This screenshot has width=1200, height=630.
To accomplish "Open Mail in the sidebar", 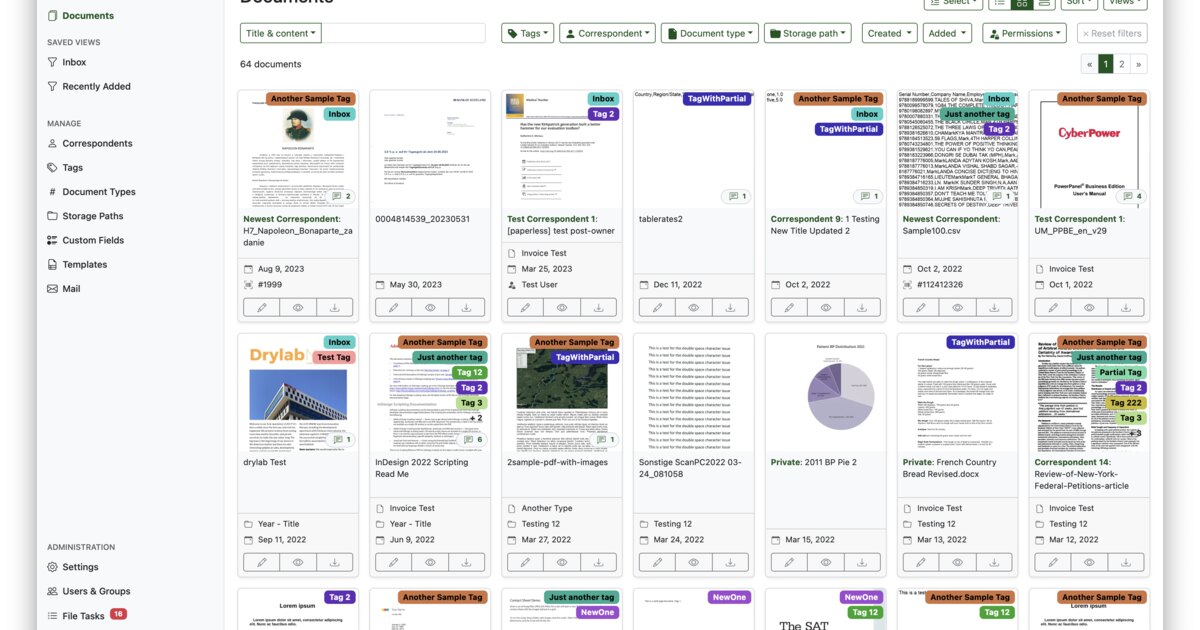I will pos(70,289).
